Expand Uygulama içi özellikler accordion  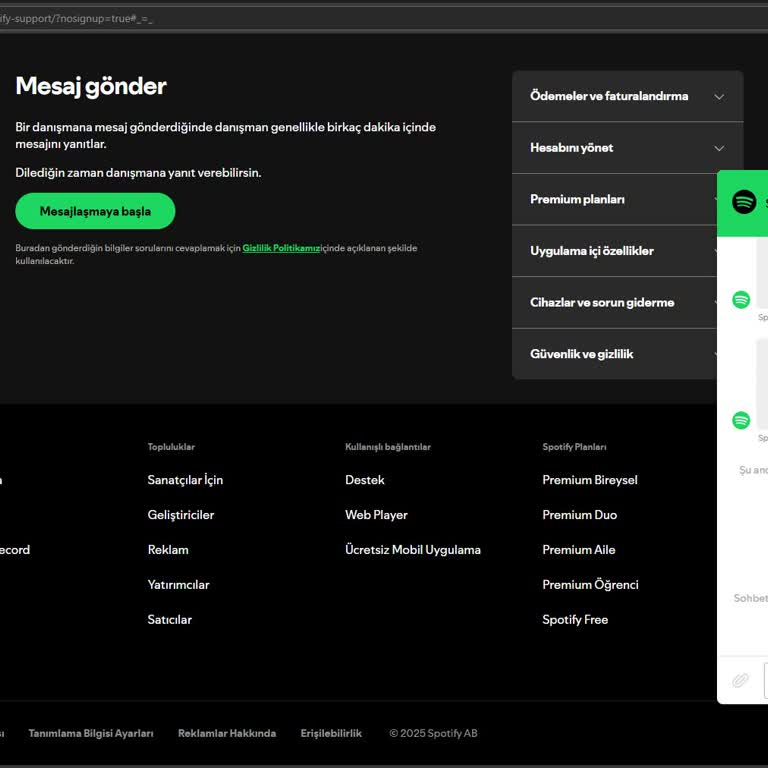615,251
